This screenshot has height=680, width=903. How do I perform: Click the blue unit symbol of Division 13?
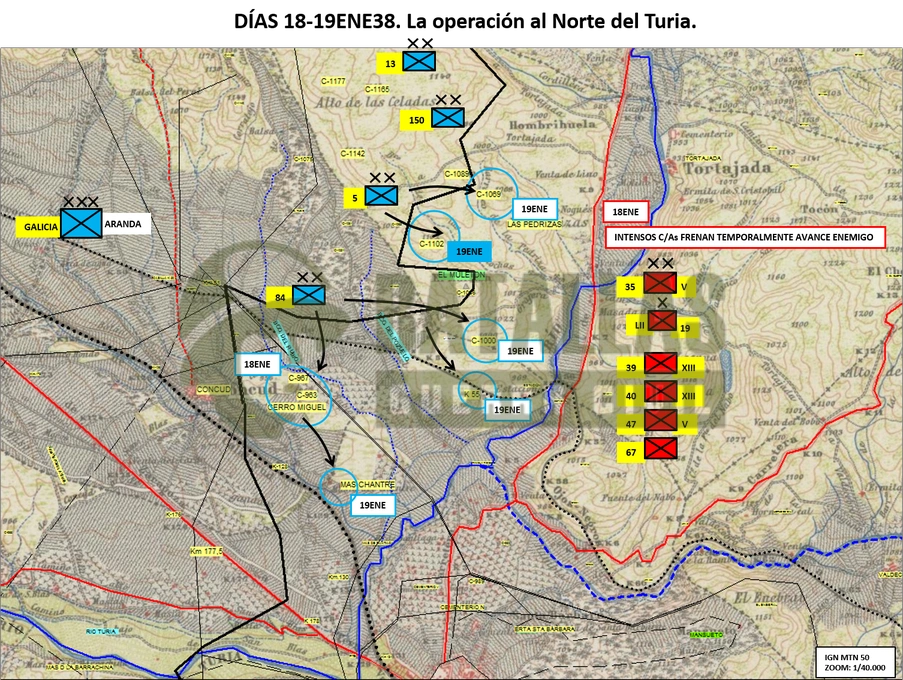tap(419, 61)
